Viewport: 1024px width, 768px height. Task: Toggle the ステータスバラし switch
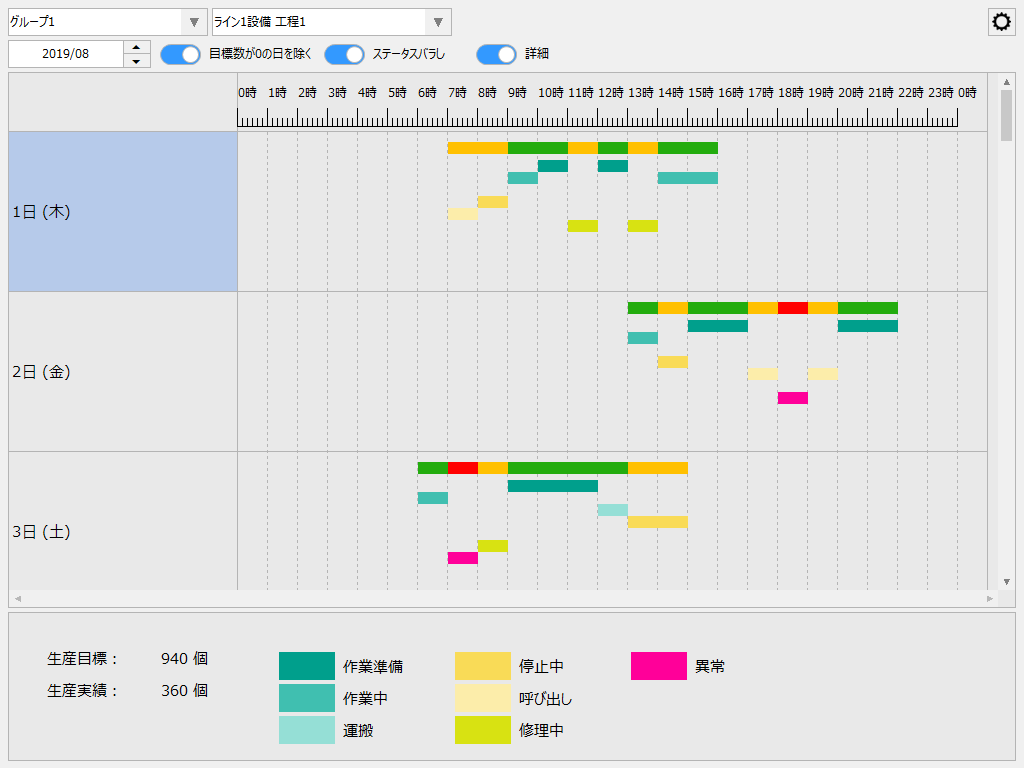point(344,55)
